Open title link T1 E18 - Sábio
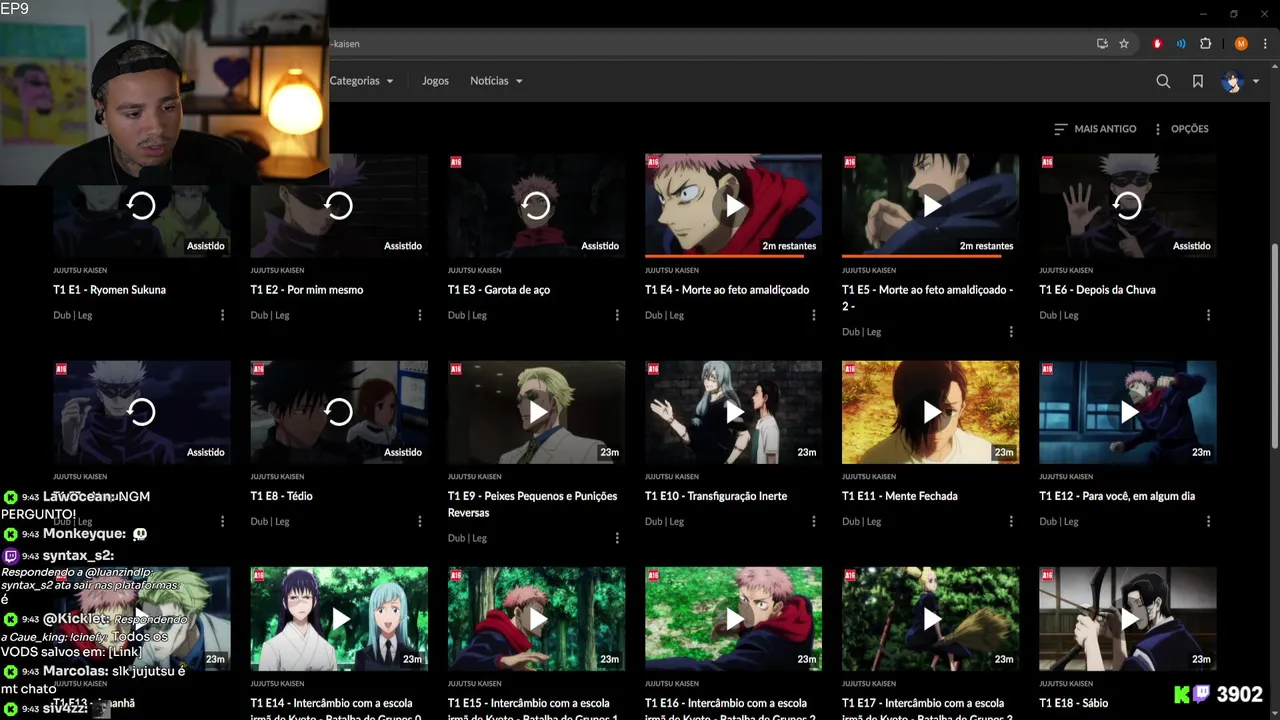 [1074, 703]
